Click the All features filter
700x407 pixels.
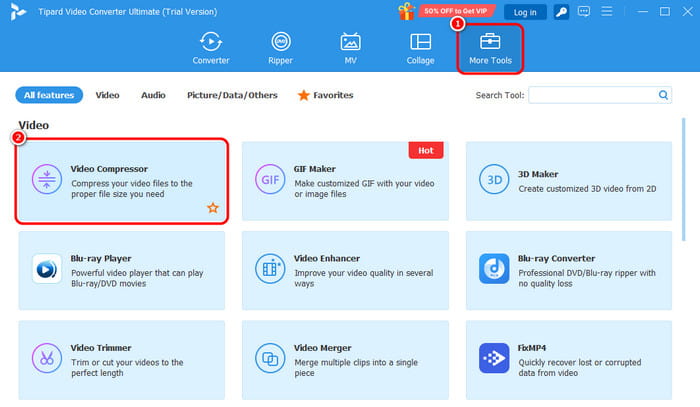coord(49,95)
